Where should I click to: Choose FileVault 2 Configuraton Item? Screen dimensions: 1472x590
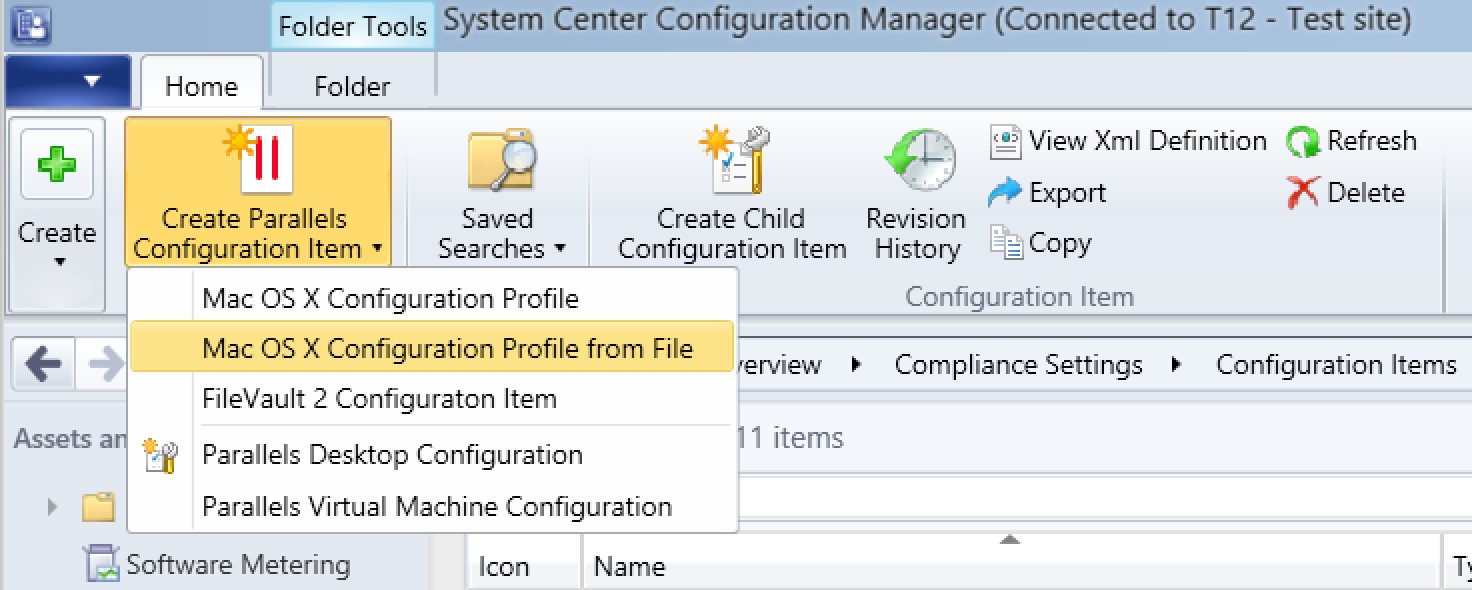click(432, 398)
